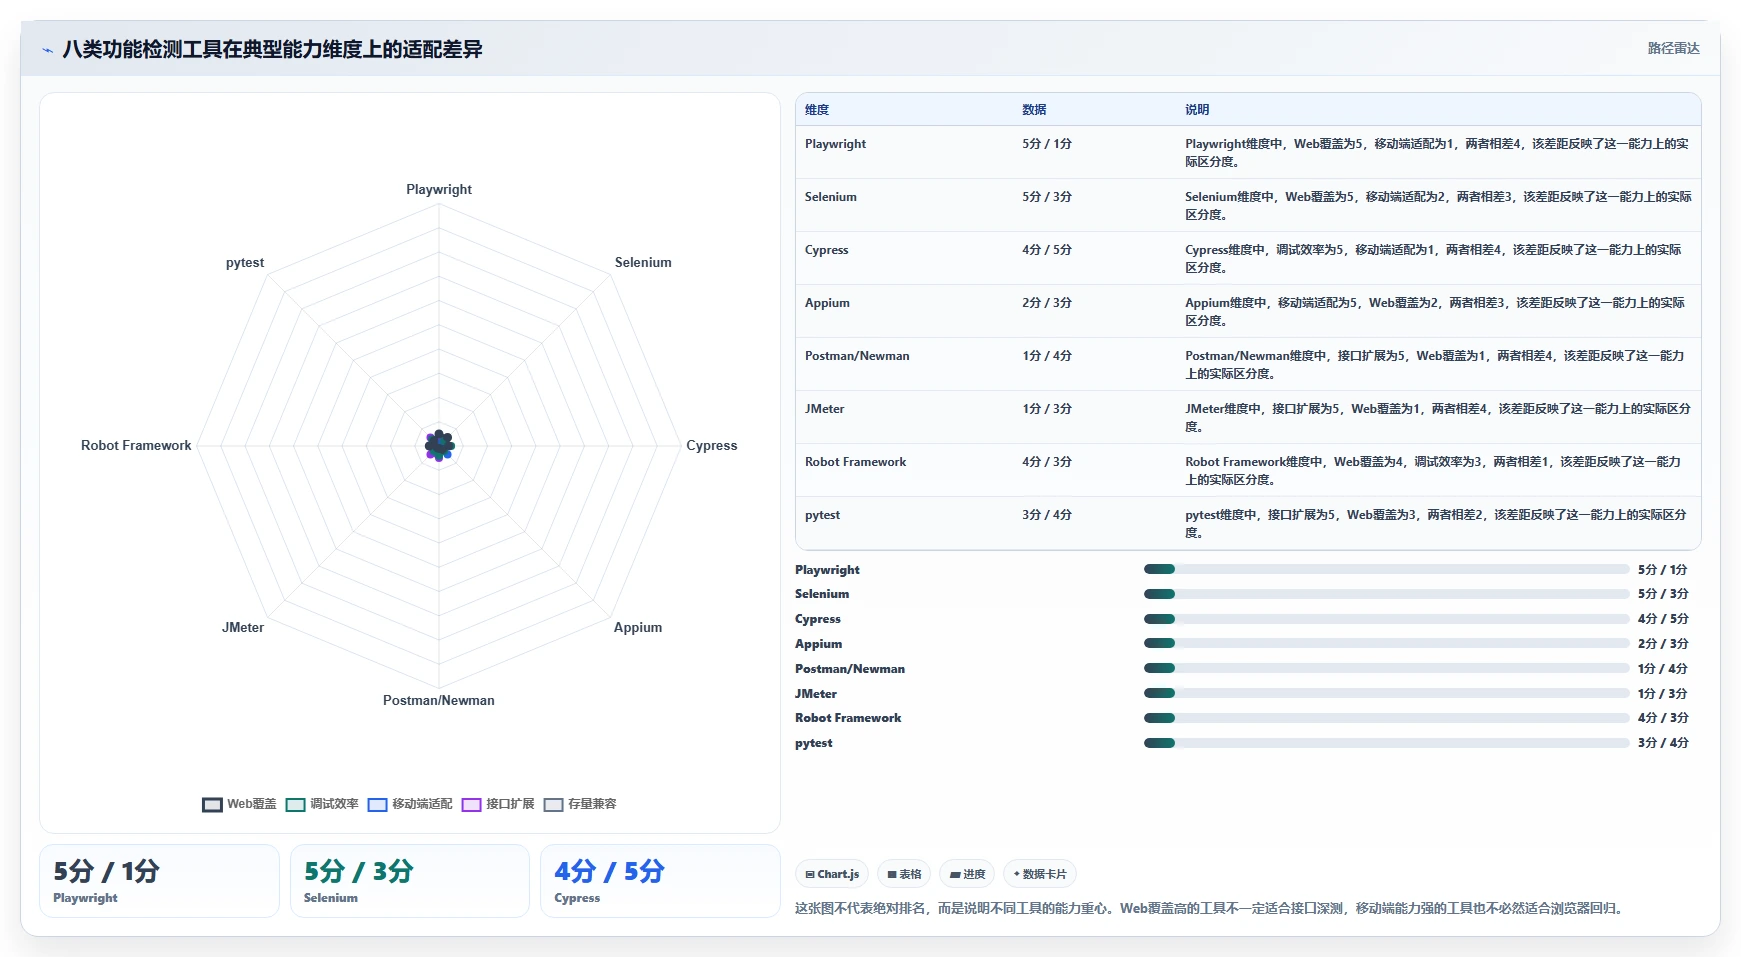Viewport: 1741px width, 957px height.
Task: Click the Playwright table row name
Action: pos(835,144)
